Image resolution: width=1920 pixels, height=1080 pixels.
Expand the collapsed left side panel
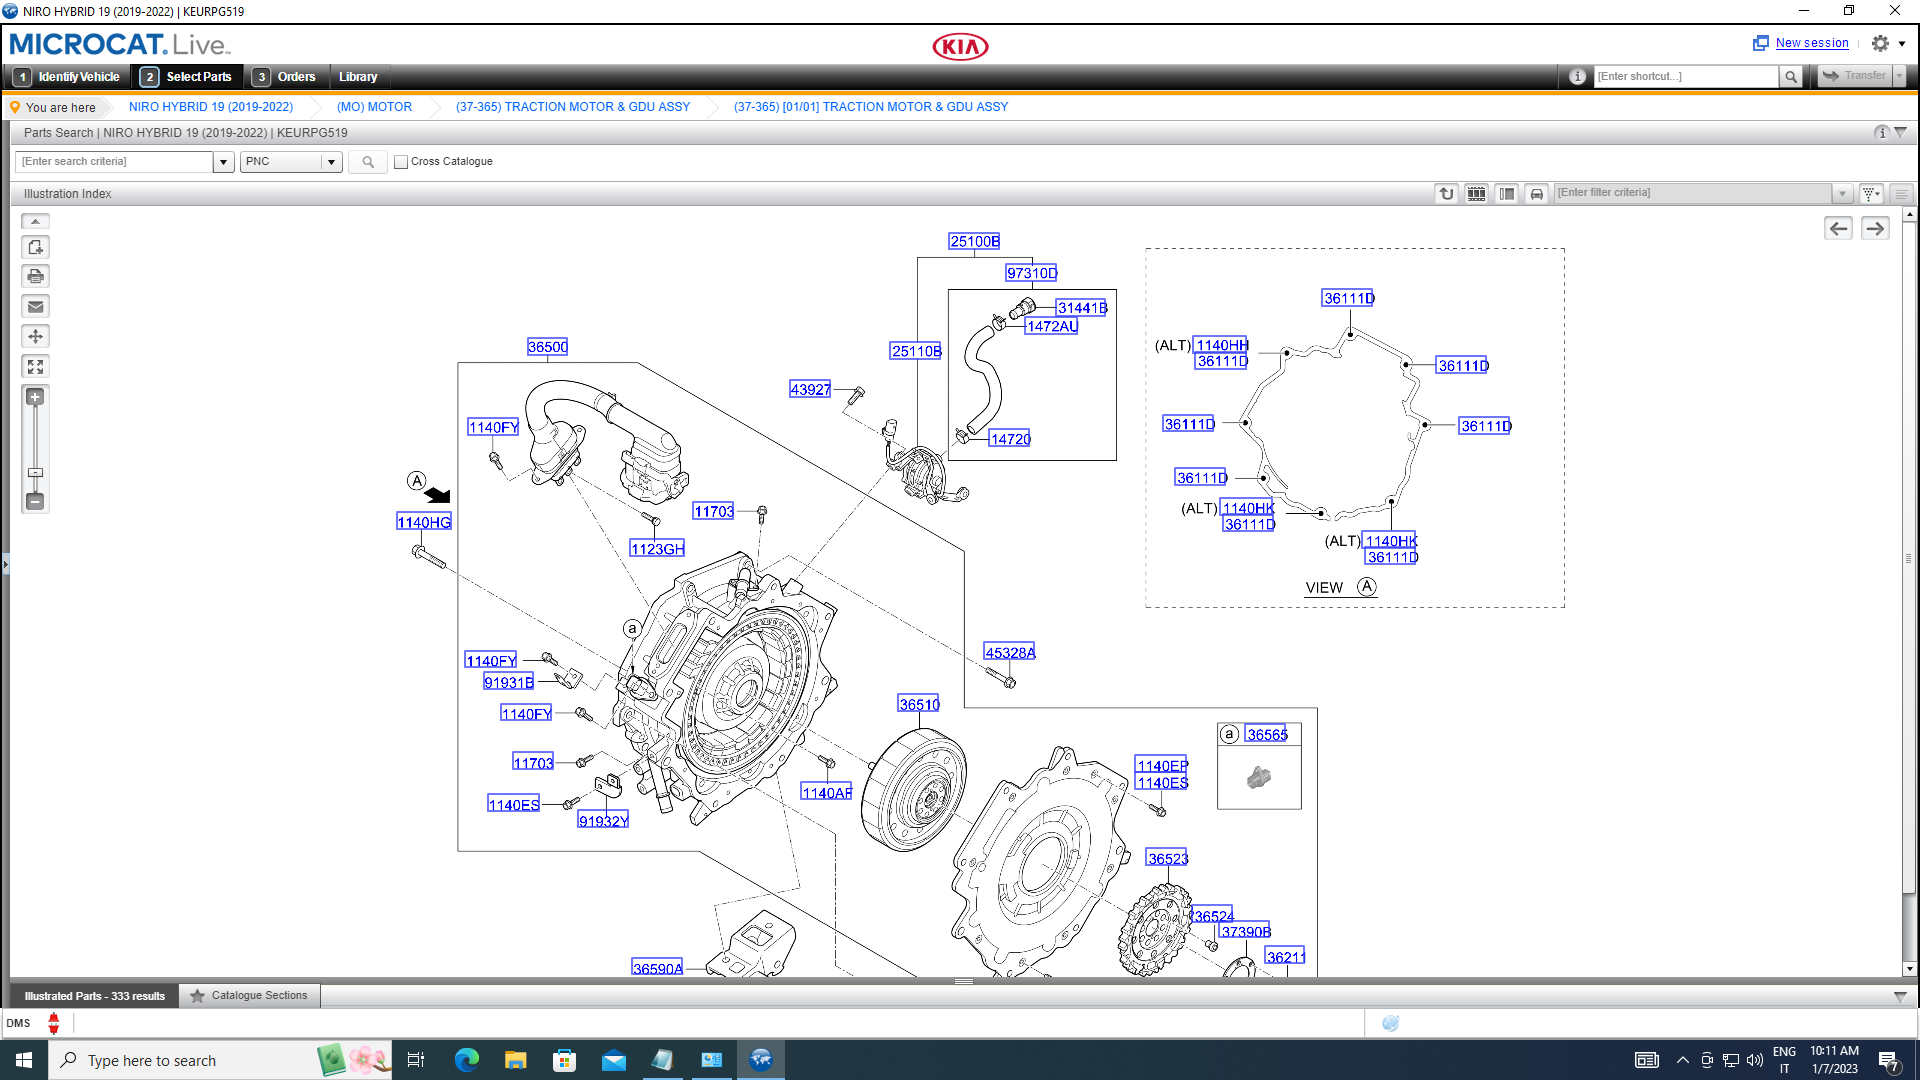coord(5,565)
